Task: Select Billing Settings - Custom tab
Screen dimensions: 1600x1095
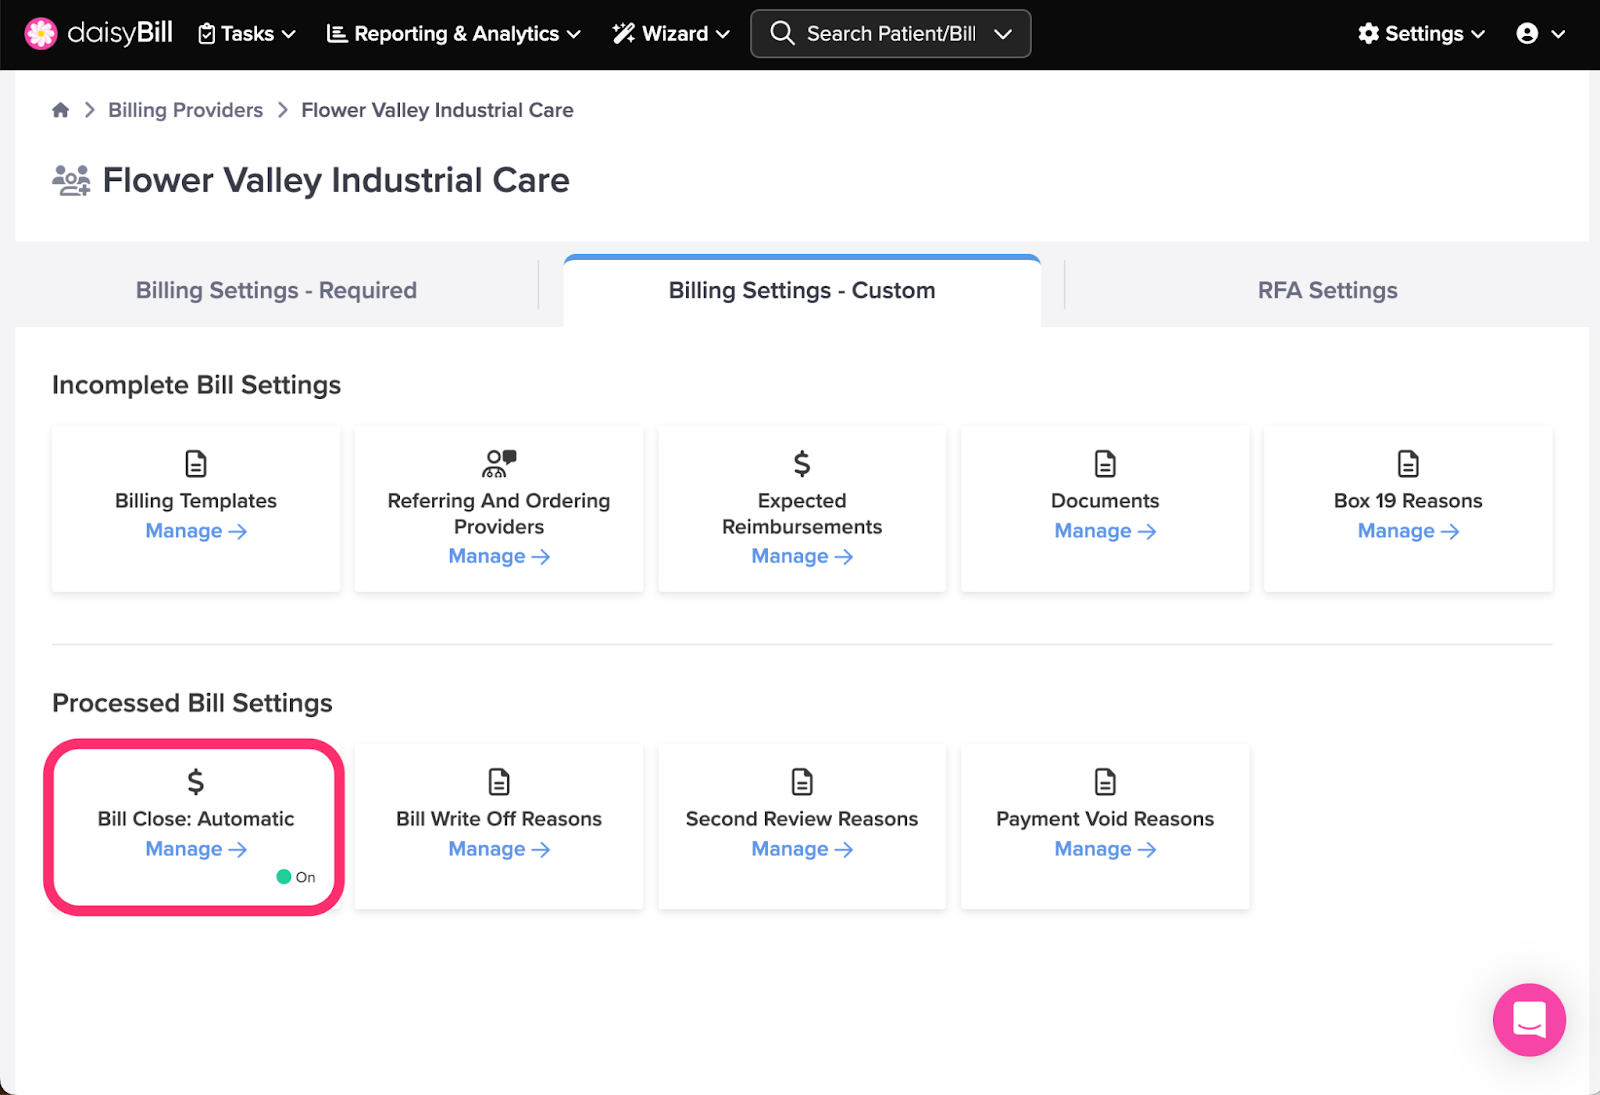Action: tap(802, 291)
